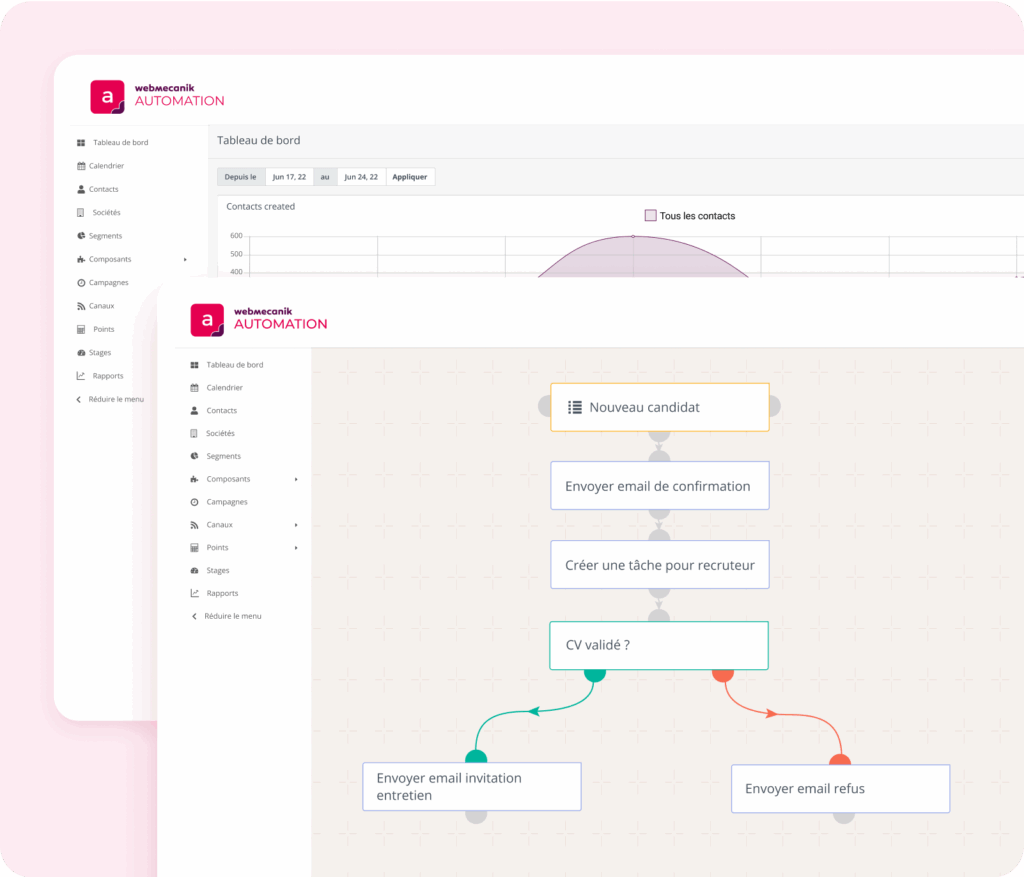Click the Tous les contacts legend color box

(650, 216)
